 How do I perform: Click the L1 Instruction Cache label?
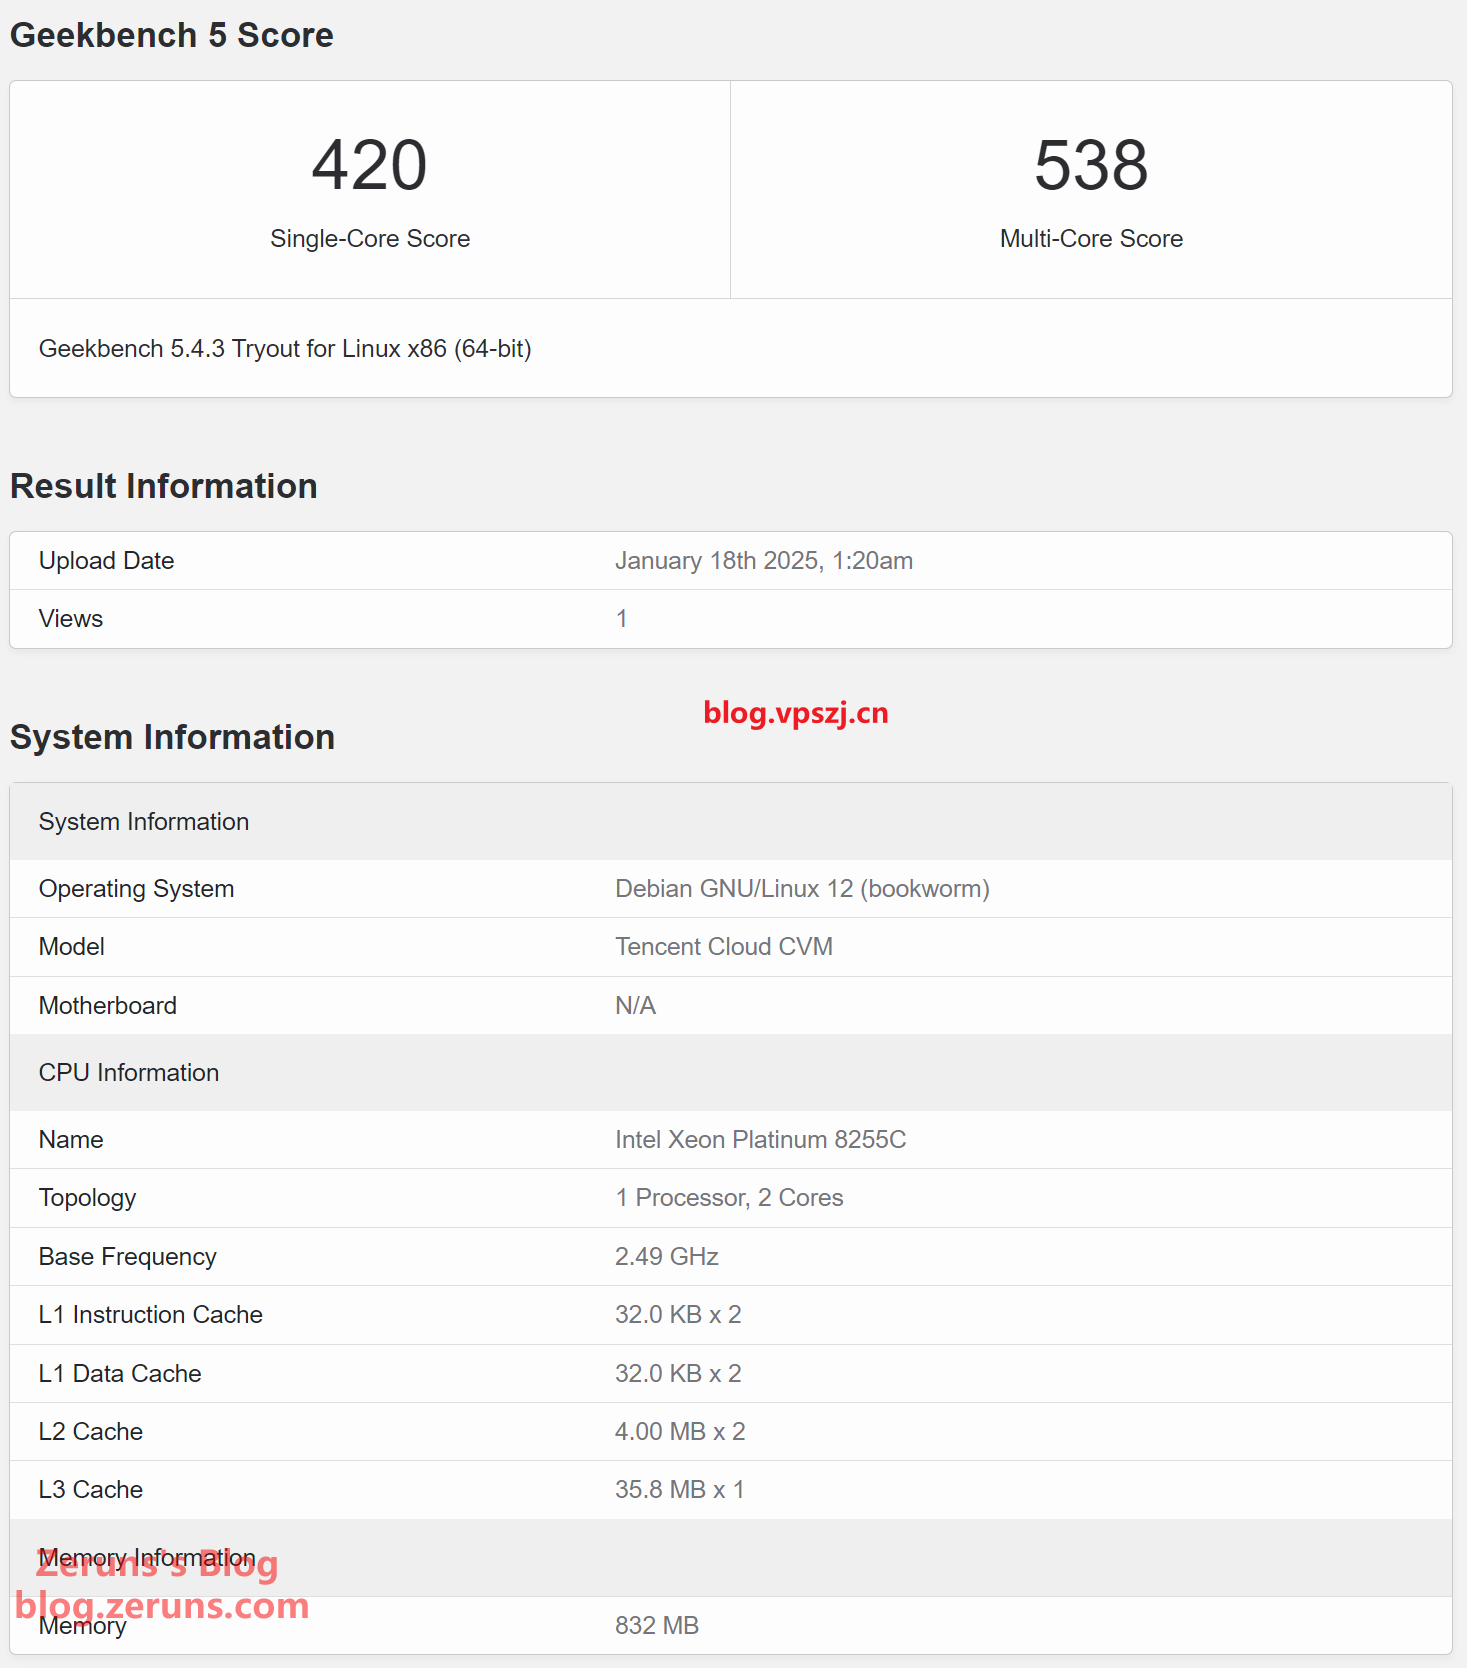[x=150, y=1315]
